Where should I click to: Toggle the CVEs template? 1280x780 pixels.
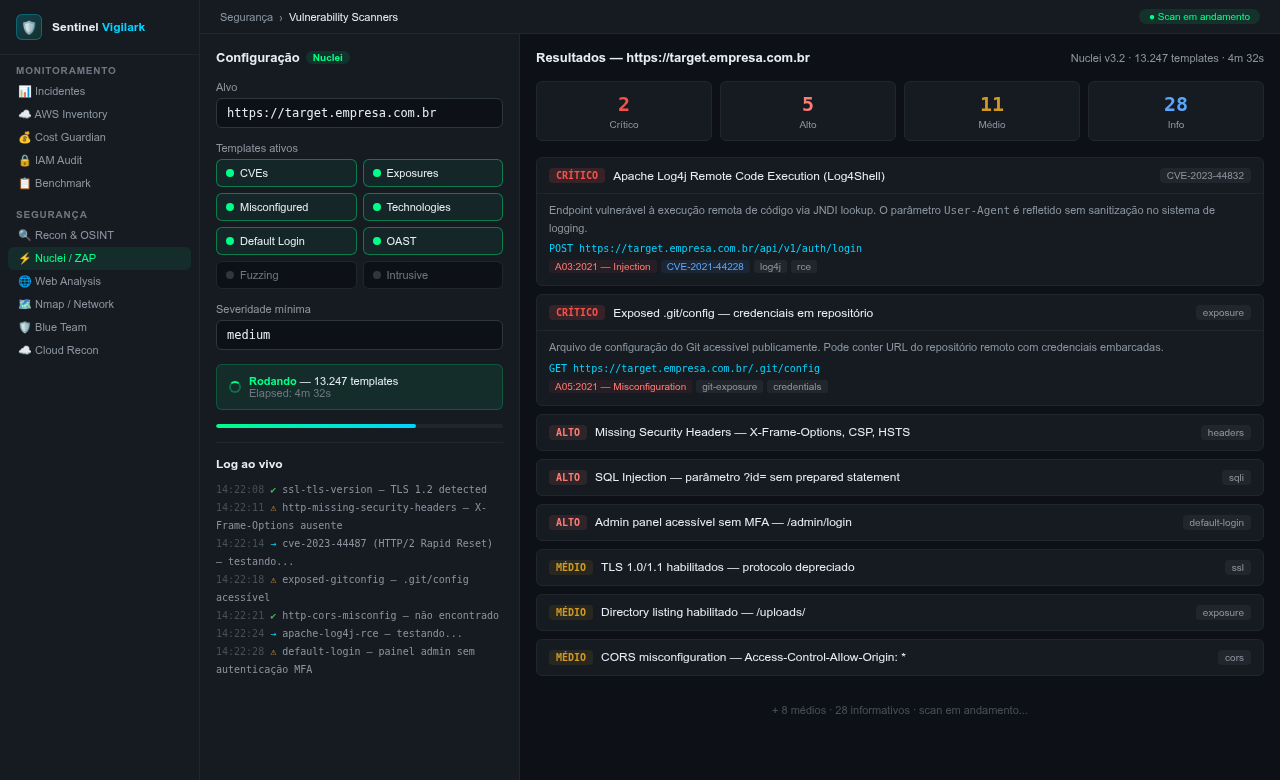point(286,173)
